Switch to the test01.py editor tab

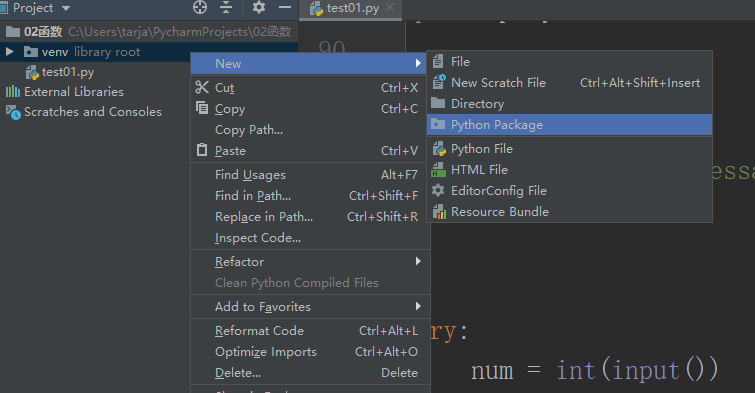tap(351, 9)
